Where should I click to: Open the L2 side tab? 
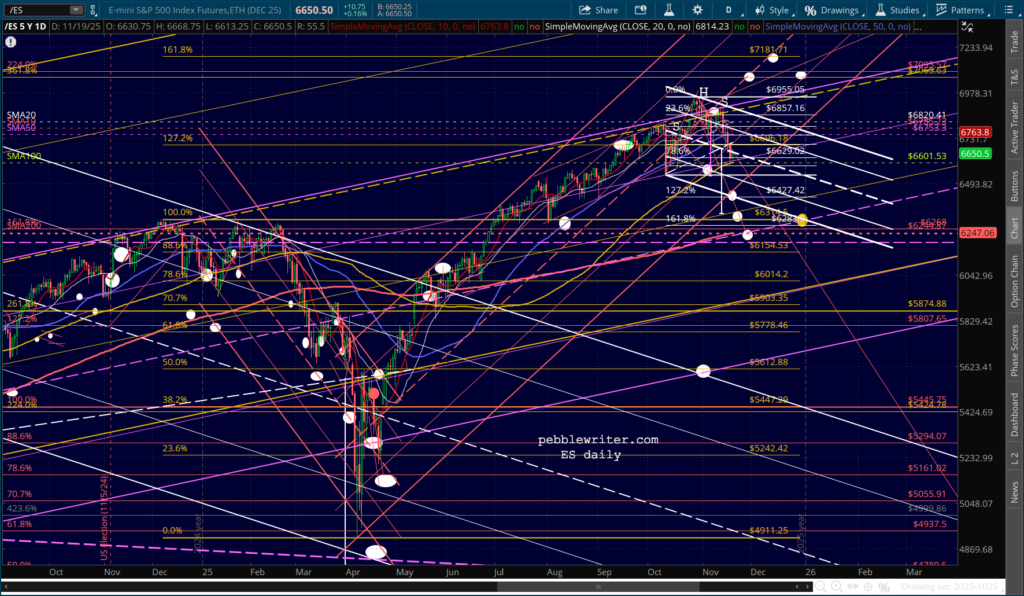[x=1014, y=458]
